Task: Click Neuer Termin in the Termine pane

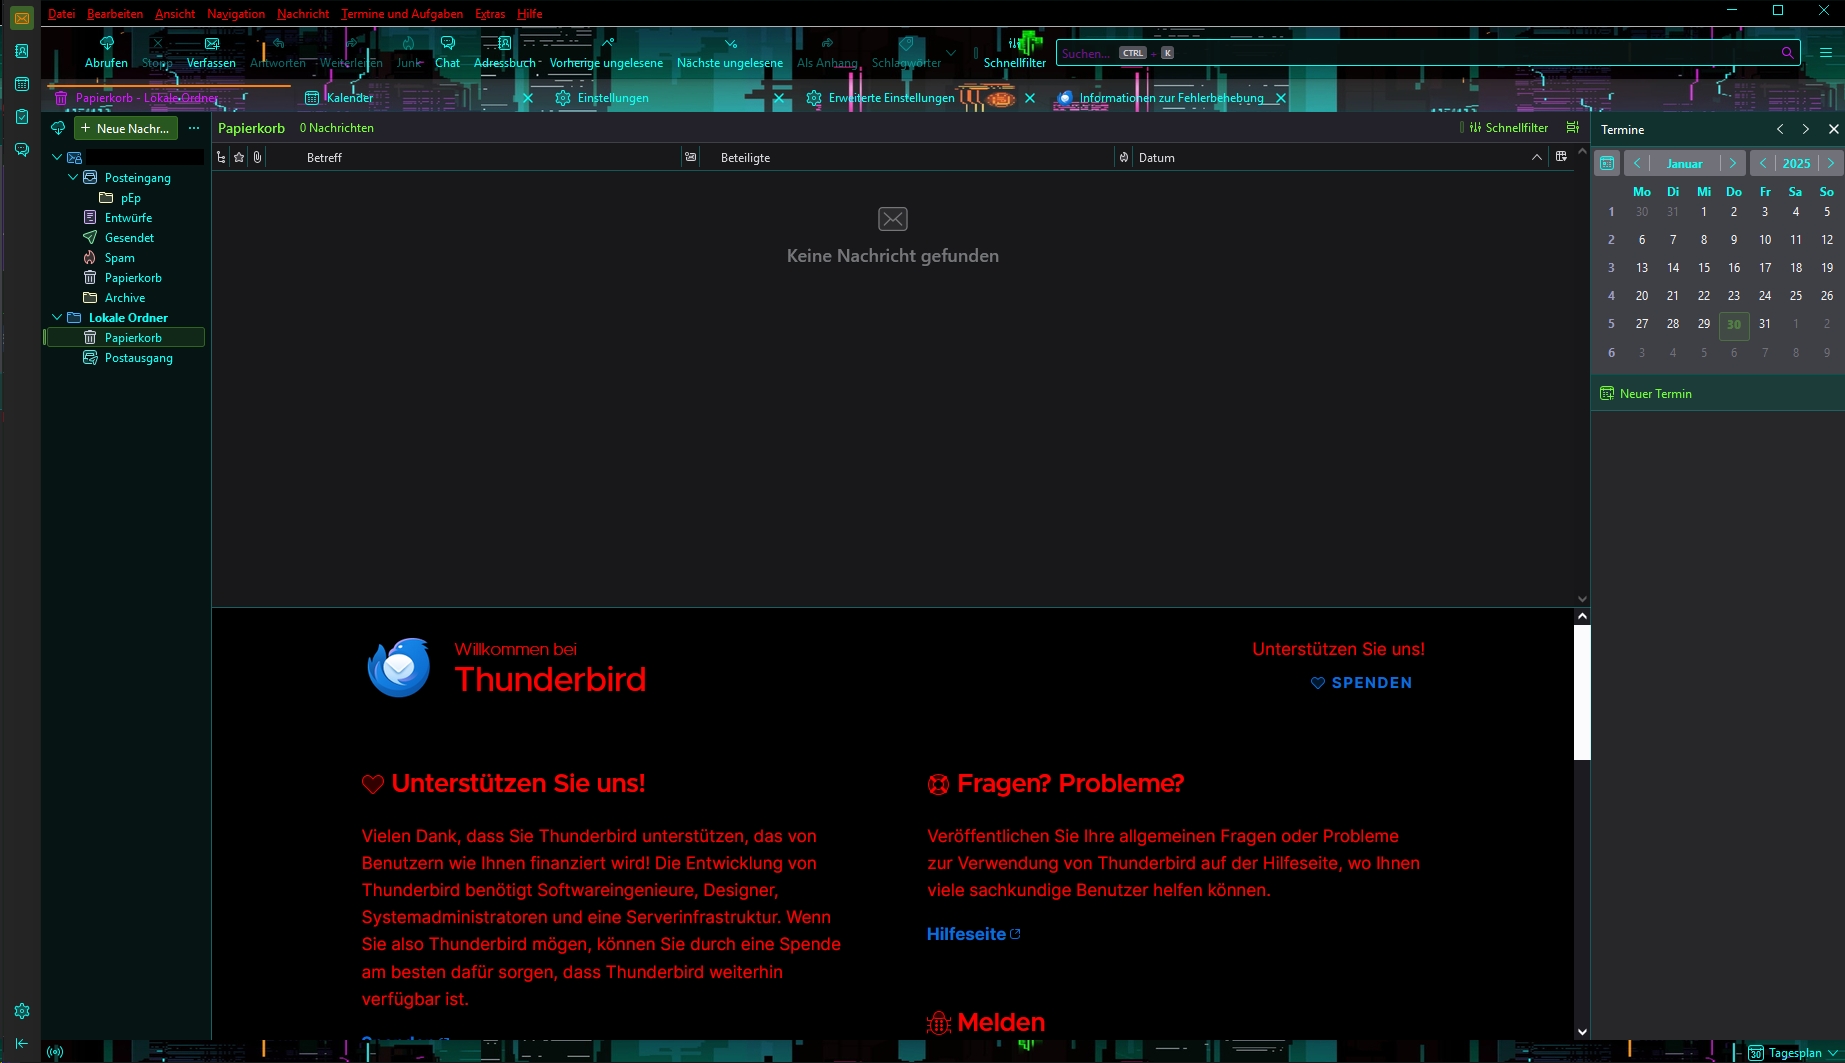Action: (1646, 394)
